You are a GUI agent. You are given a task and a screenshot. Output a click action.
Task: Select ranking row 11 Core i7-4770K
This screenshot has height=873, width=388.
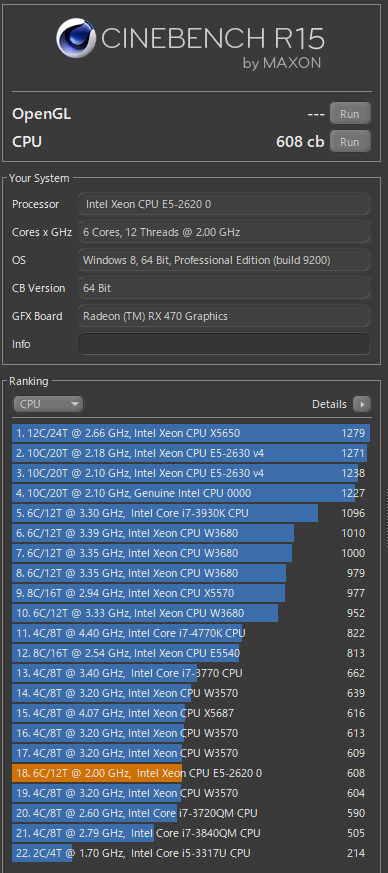click(191, 634)
